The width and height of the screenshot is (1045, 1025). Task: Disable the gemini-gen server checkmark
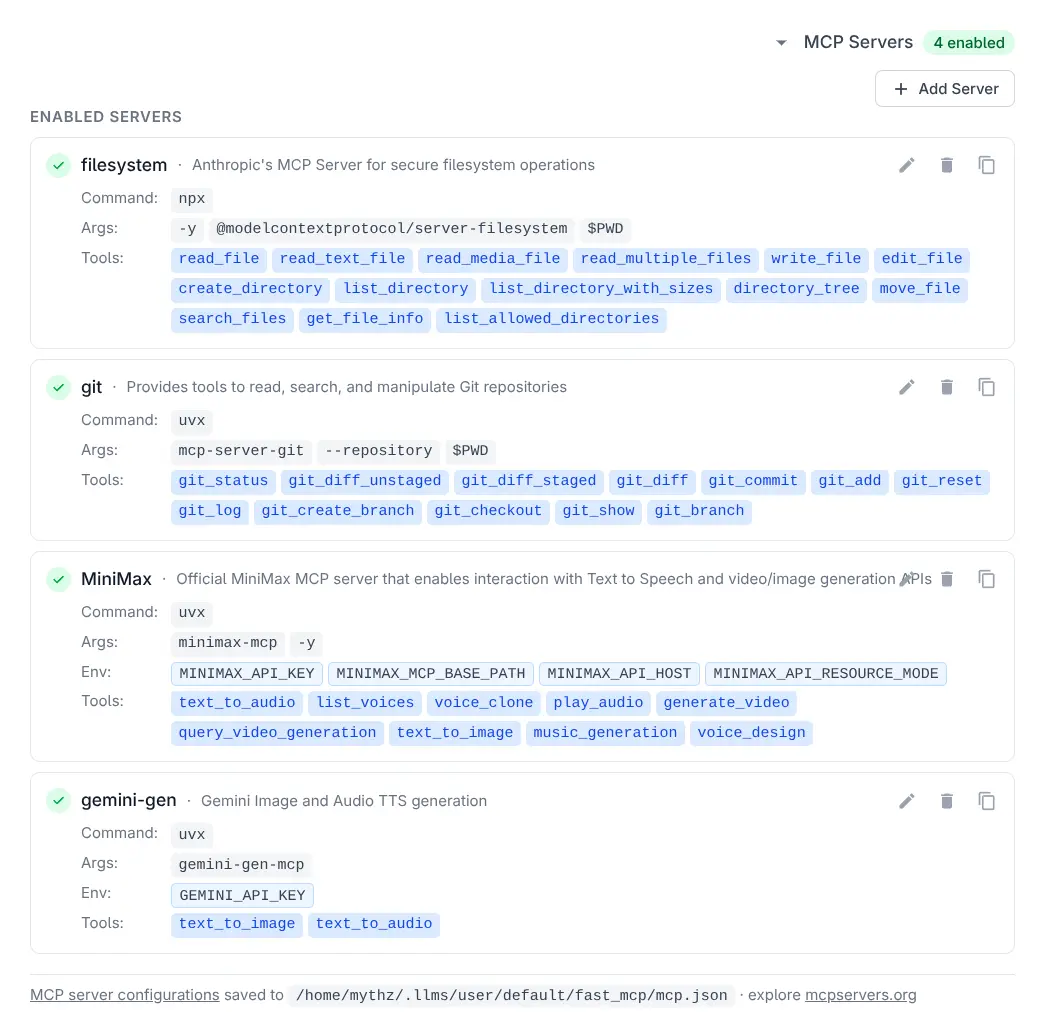click(59, 801)
